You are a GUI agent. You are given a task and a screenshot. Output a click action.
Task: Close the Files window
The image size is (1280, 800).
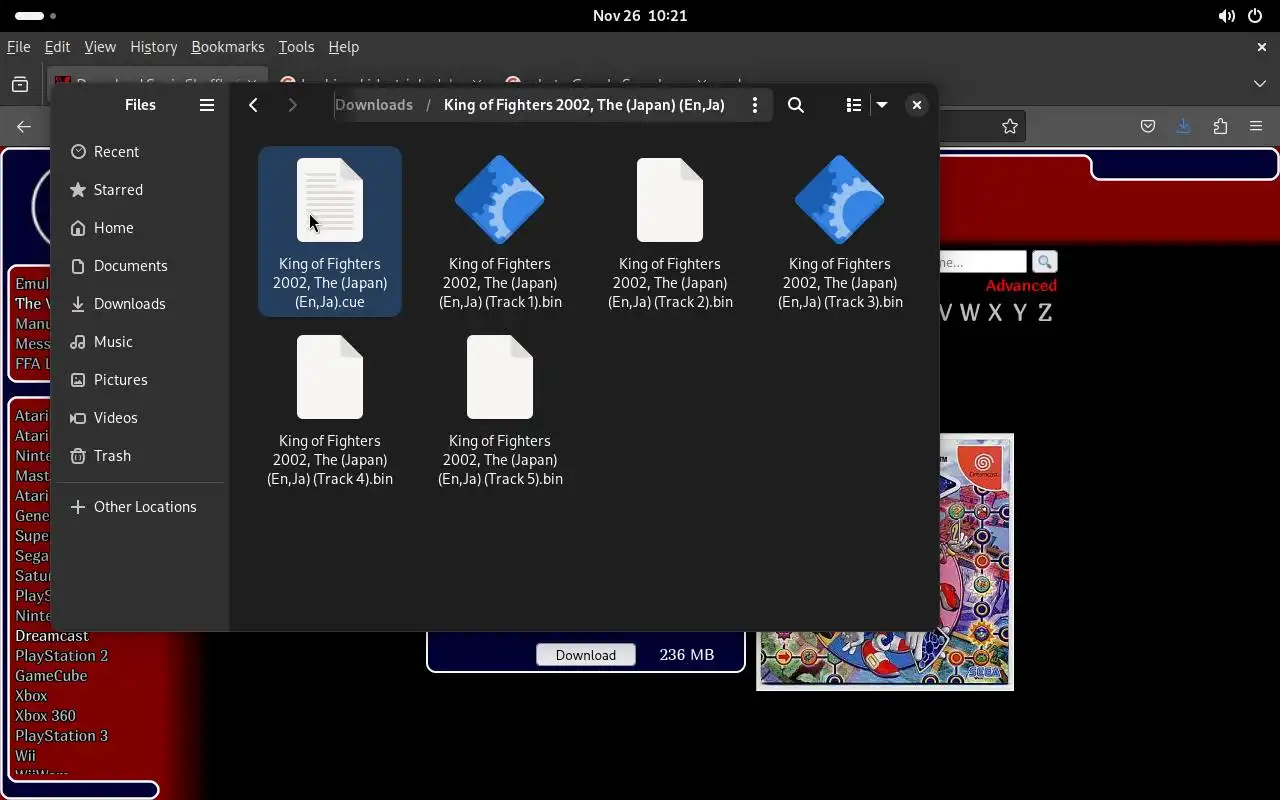click(916, 105)
